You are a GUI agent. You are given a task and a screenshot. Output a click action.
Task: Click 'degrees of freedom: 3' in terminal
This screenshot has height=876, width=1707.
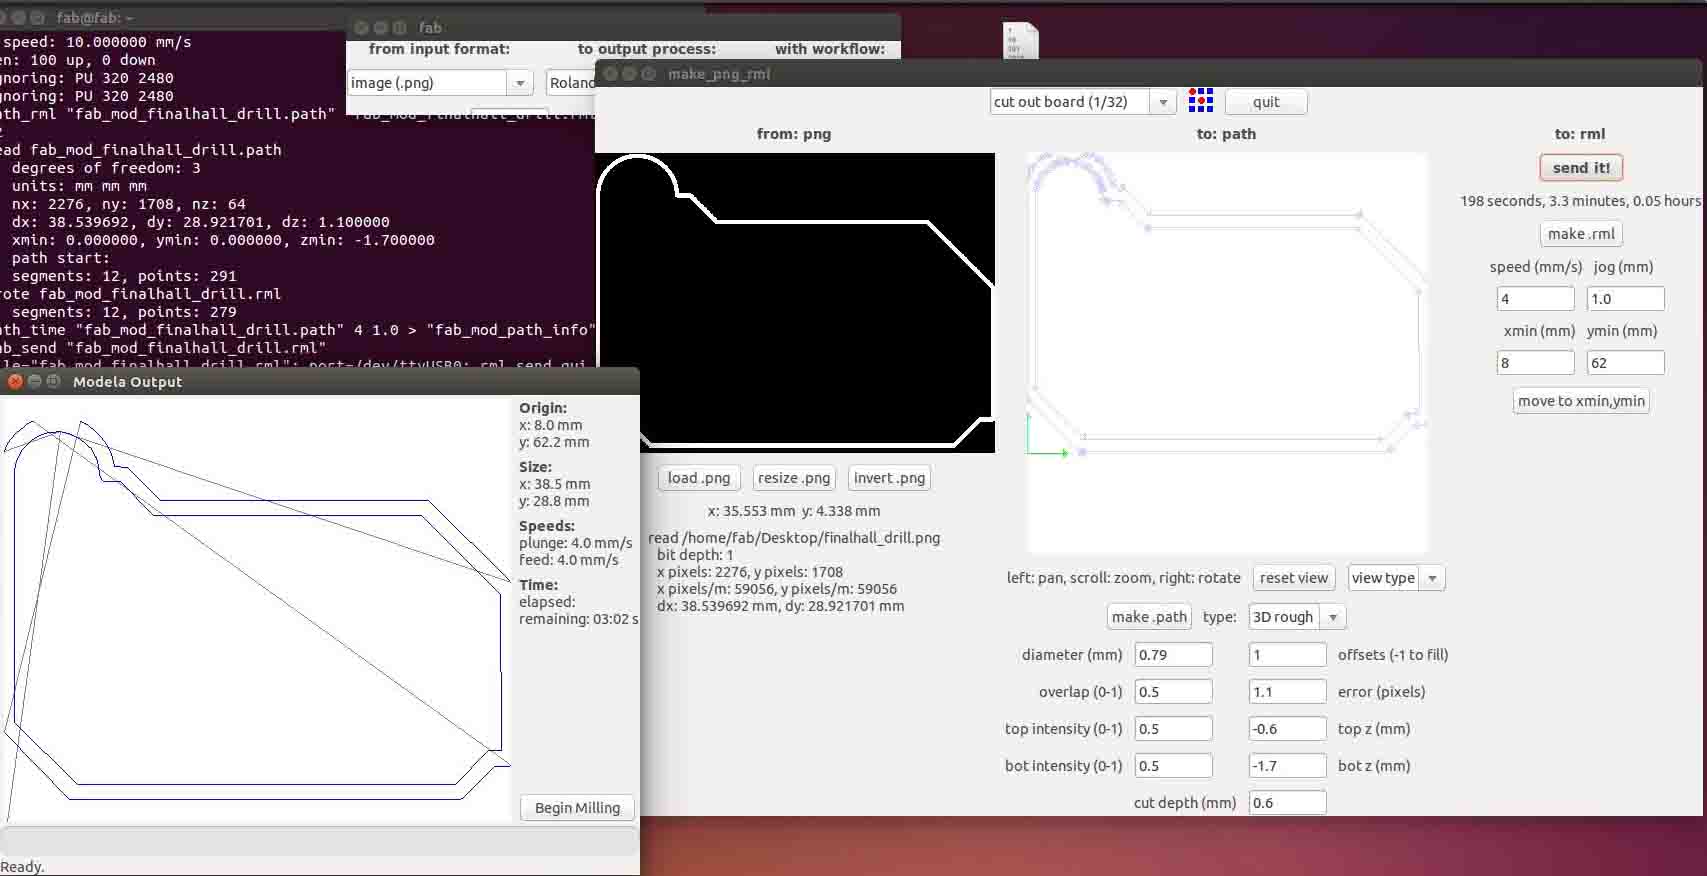tap(106, 168)
